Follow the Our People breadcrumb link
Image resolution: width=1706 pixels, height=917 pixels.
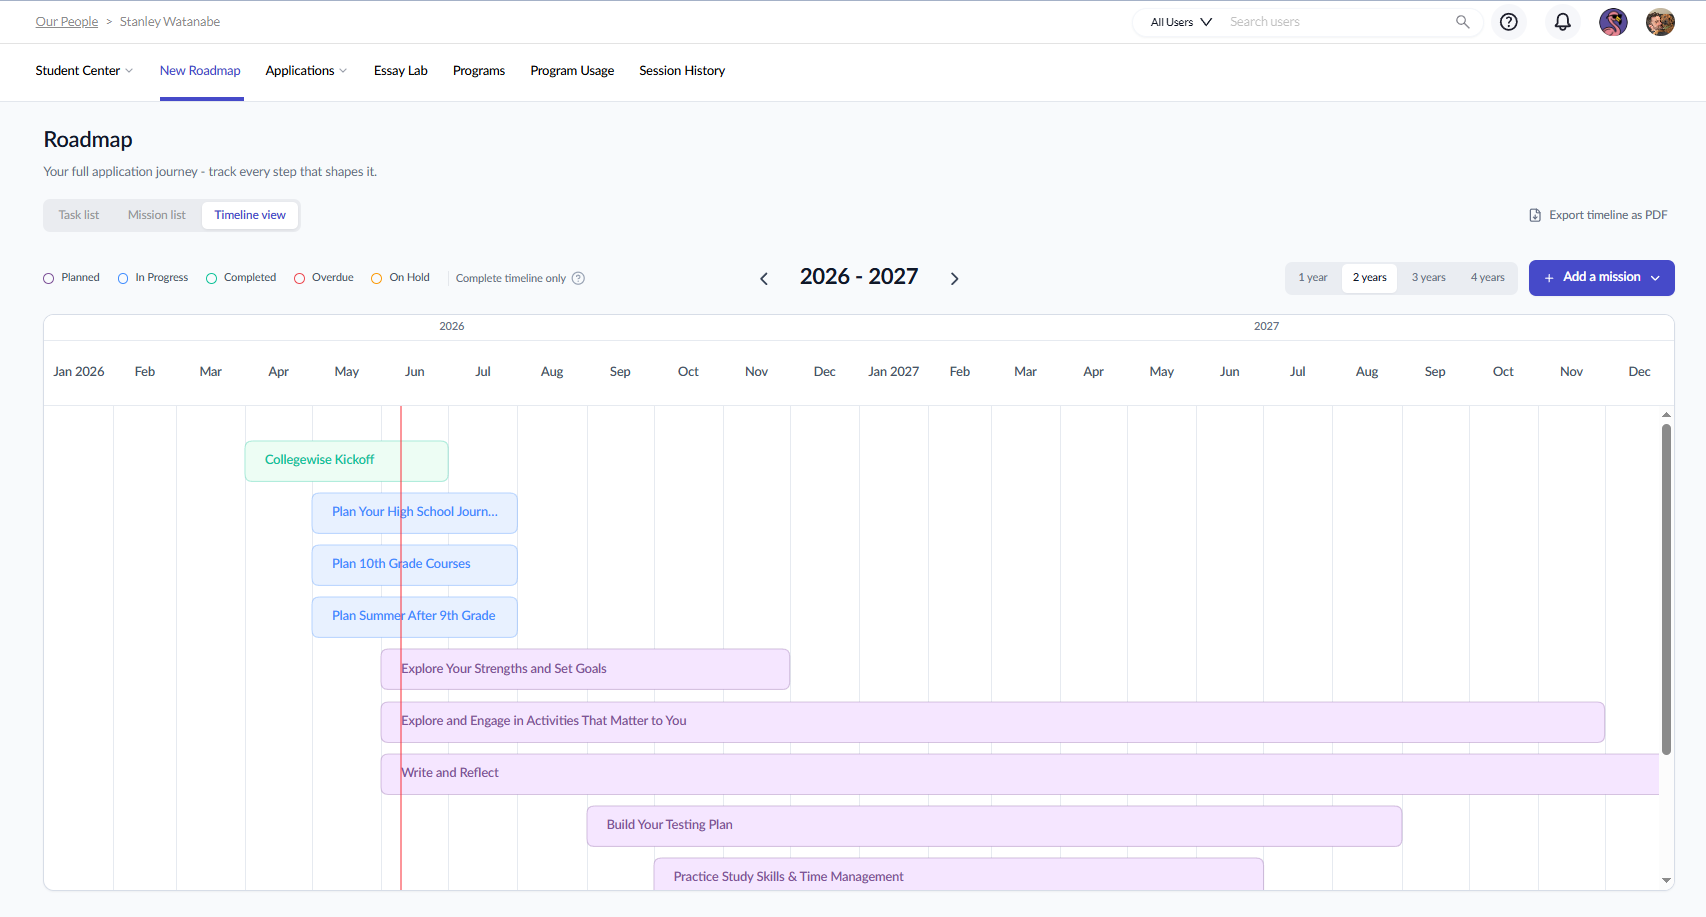point(67,22)
